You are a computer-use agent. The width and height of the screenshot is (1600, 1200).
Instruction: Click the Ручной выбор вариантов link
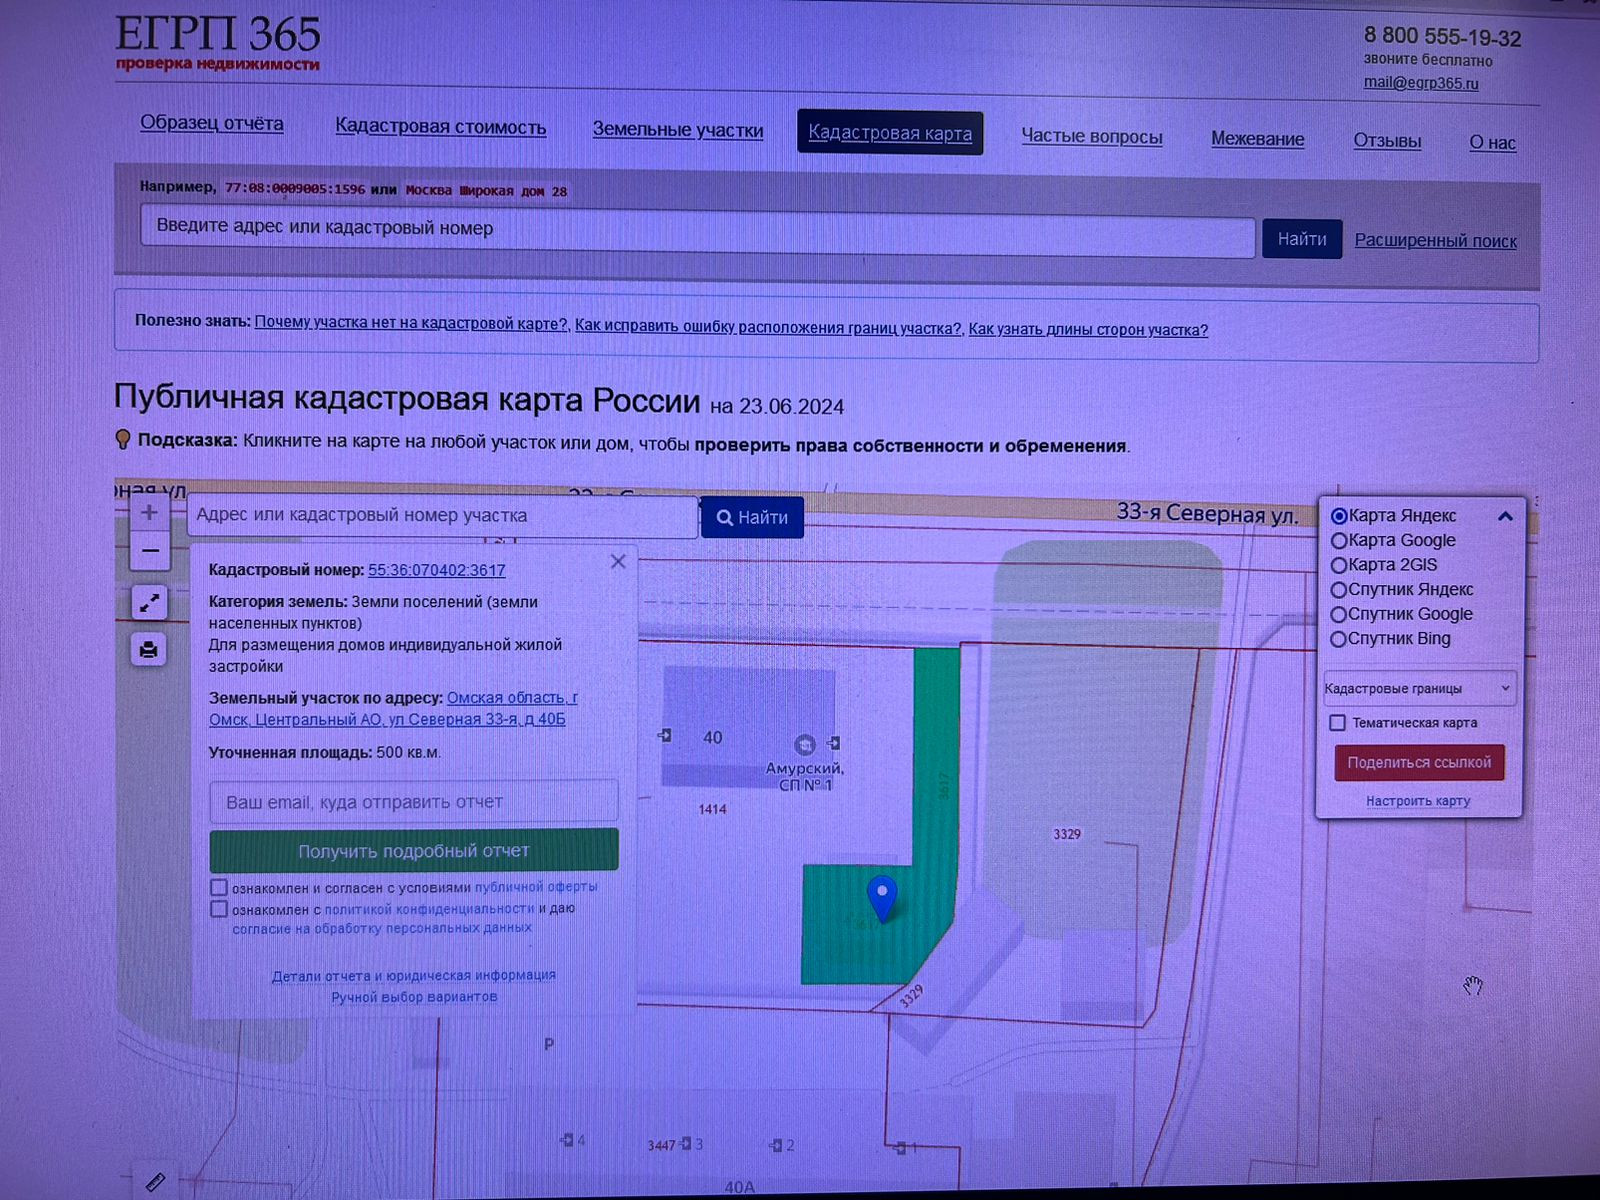414,997
